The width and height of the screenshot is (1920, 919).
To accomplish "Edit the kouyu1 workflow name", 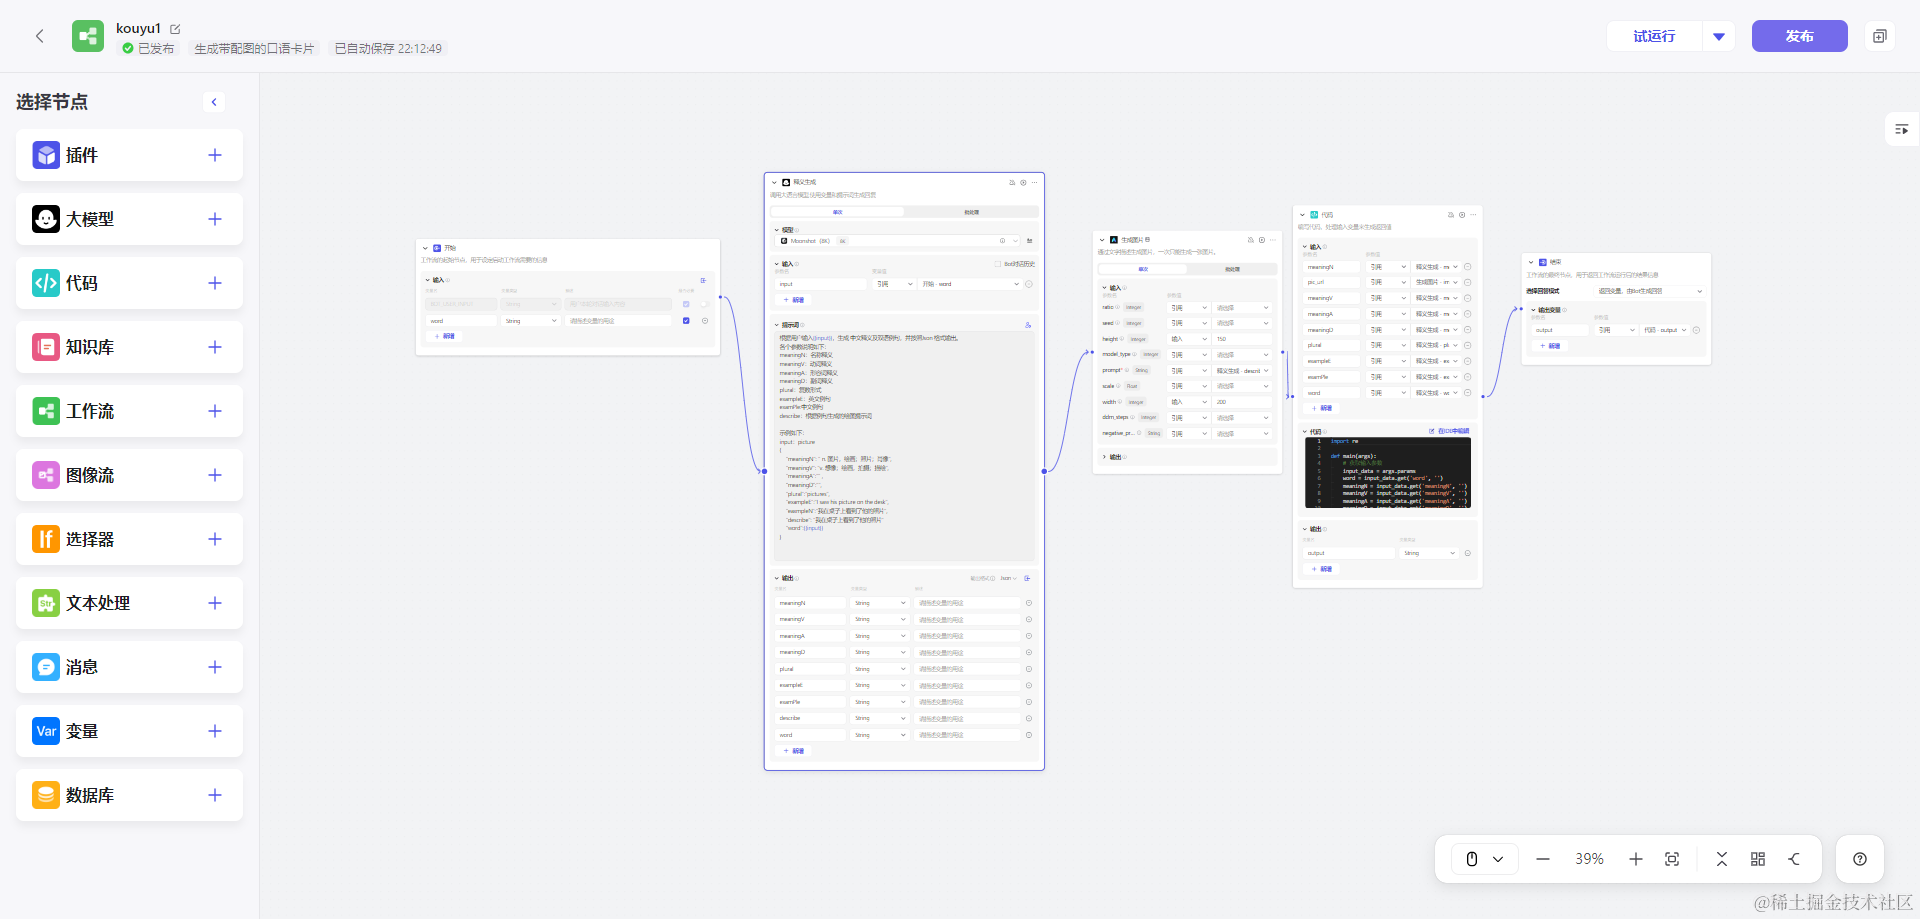I will [x=176, y=29].
